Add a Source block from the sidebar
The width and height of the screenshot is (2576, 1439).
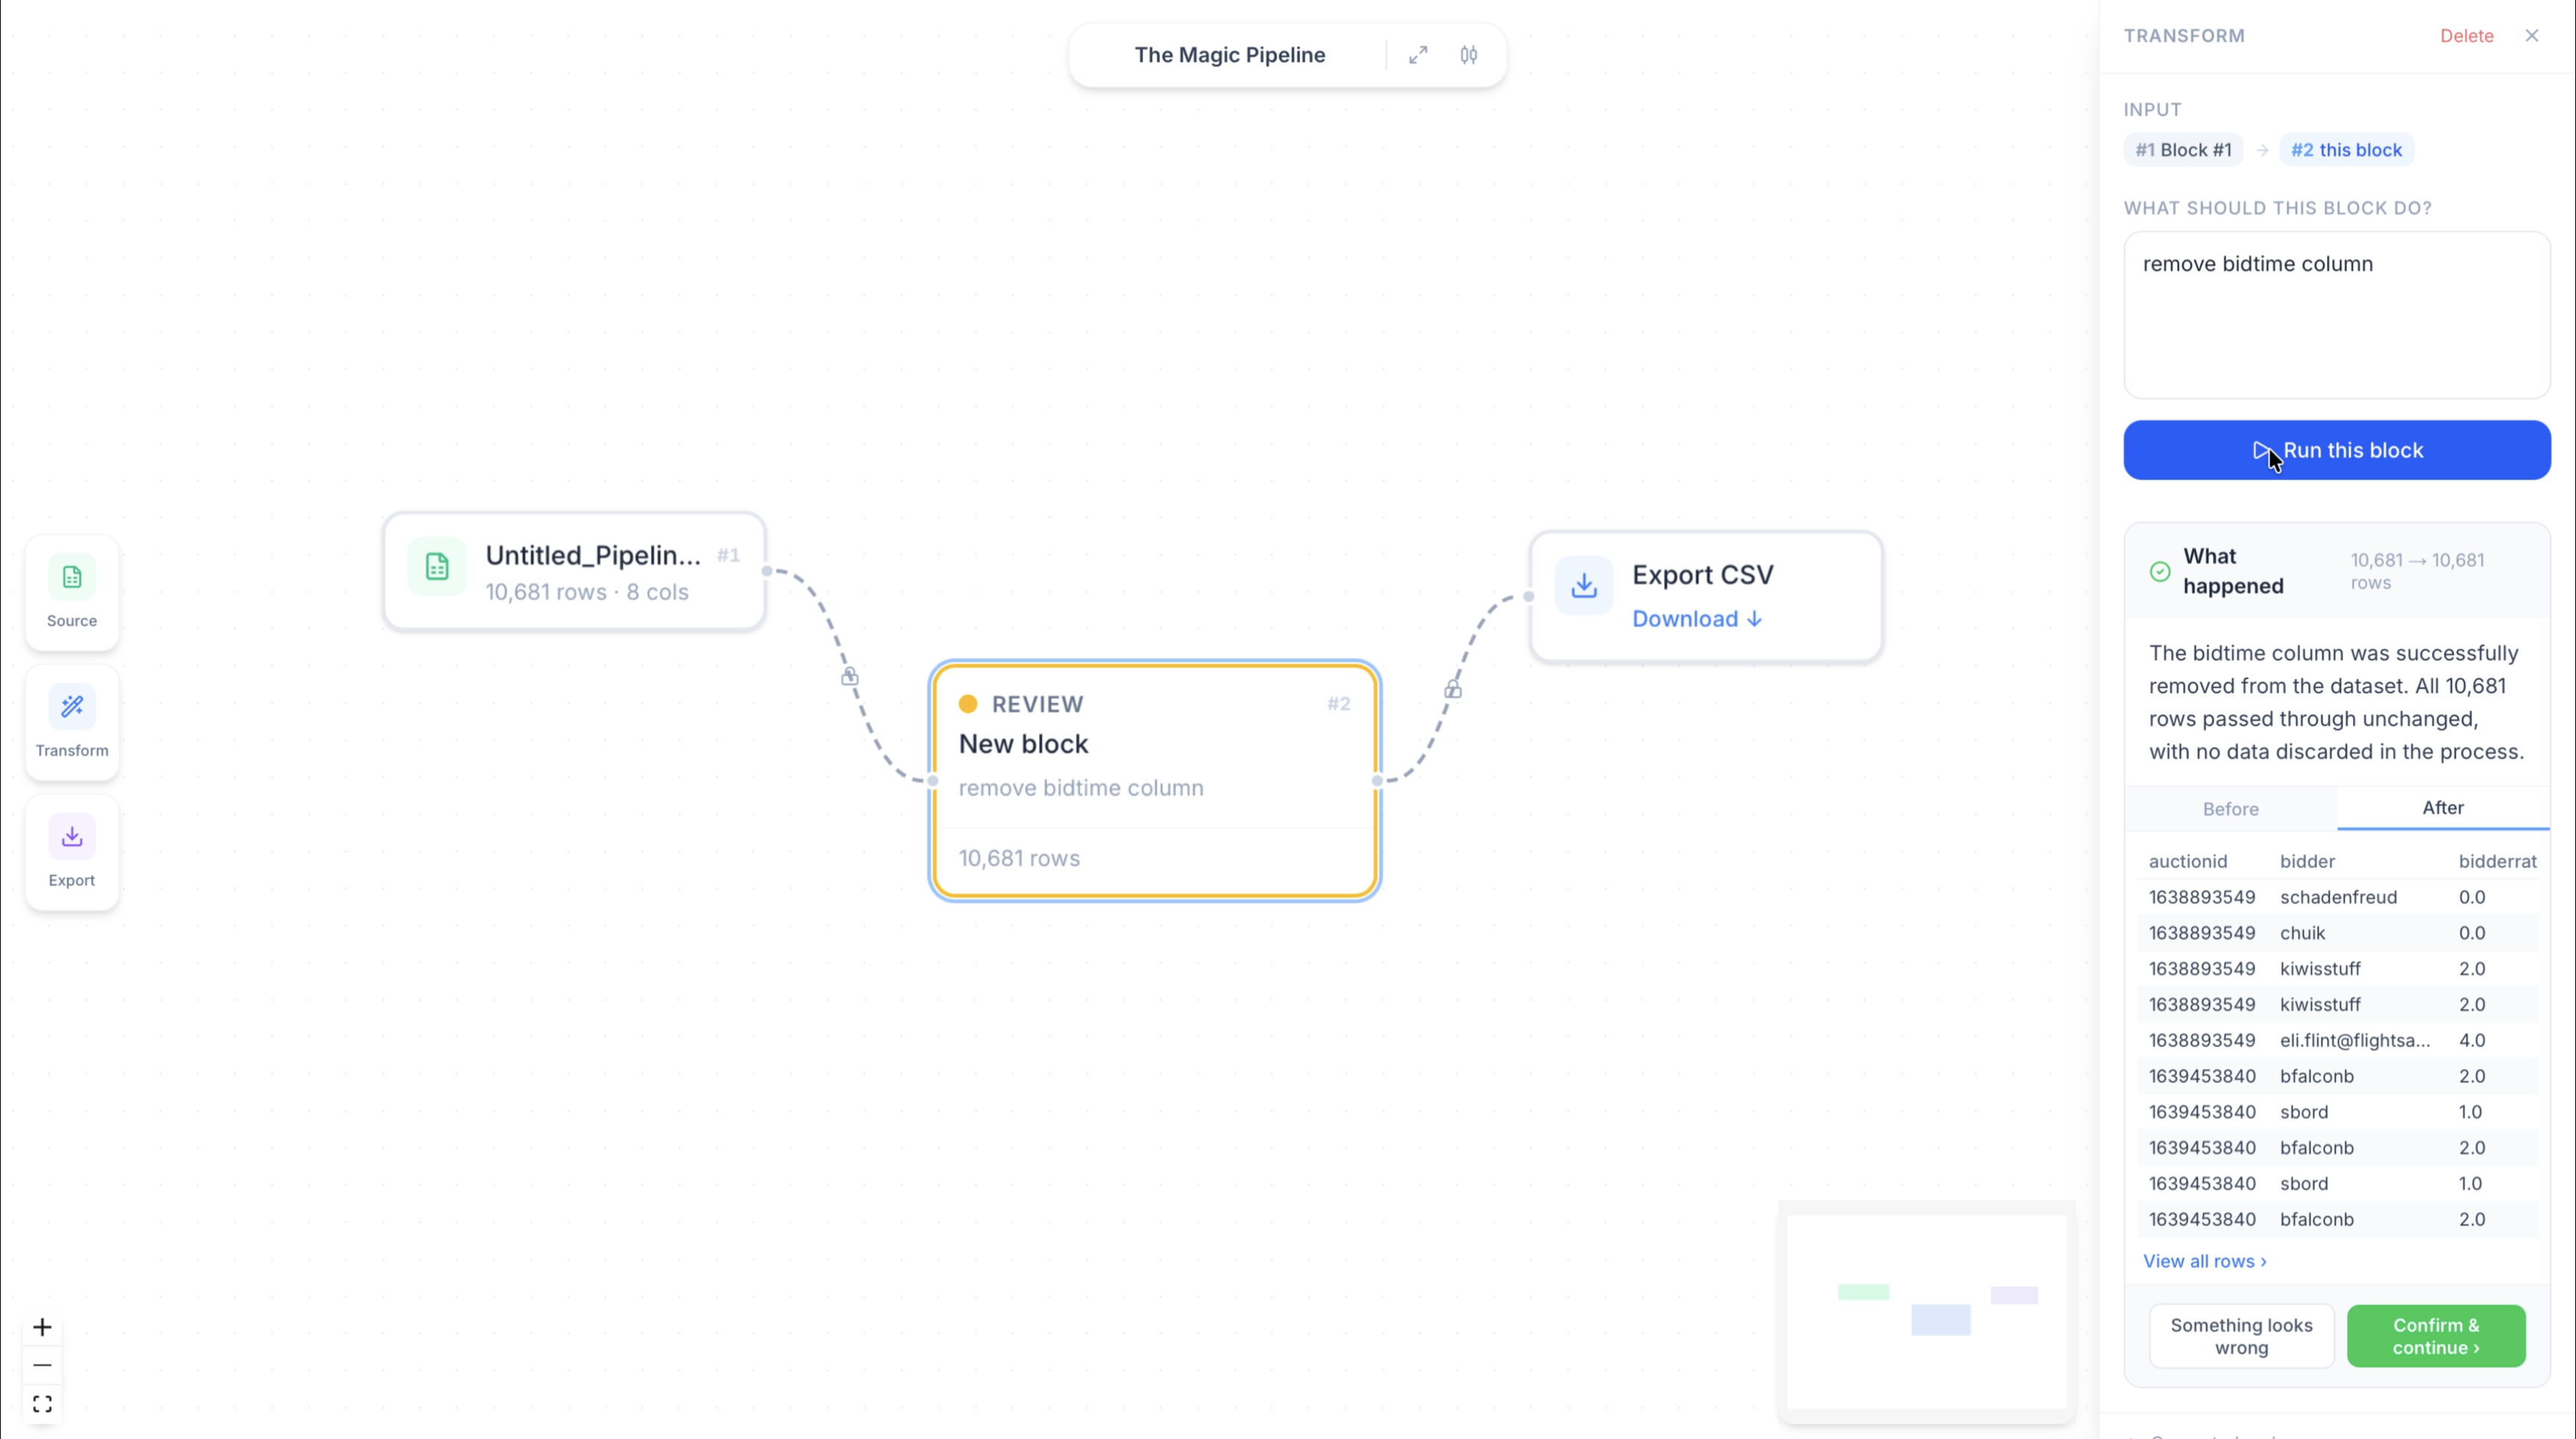click(72, 592)
